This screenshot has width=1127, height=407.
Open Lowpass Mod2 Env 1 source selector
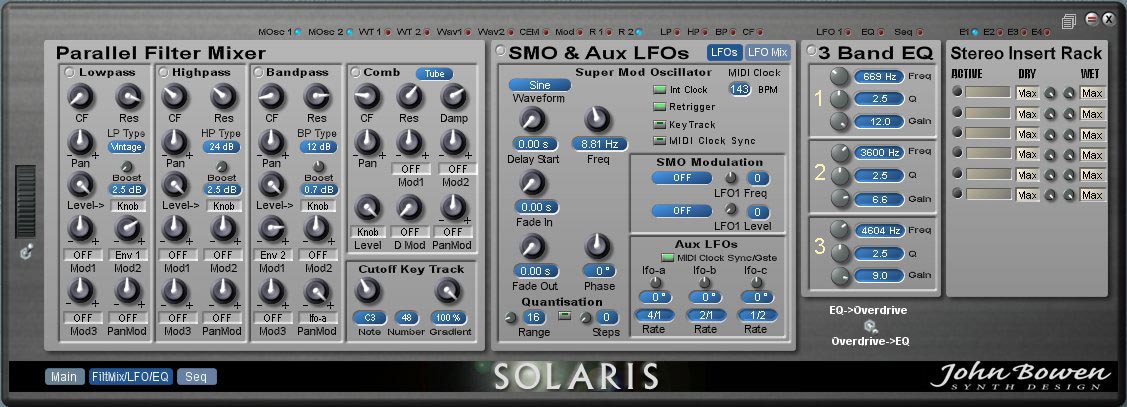[x=127, y=255]
